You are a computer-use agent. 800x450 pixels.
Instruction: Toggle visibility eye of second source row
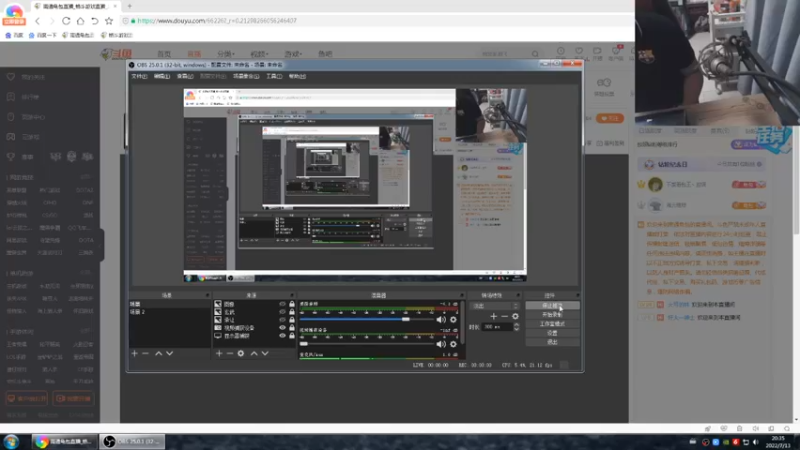click(282, 312)
